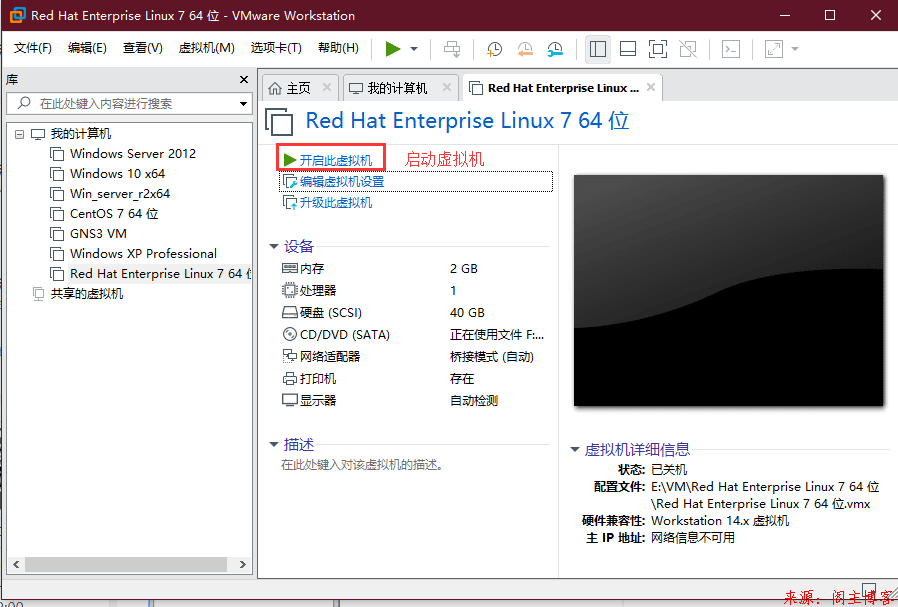Take a snapshot using the clock-plus icon
Viewport: 898px width, 607px height.
(x=494, y=49)
